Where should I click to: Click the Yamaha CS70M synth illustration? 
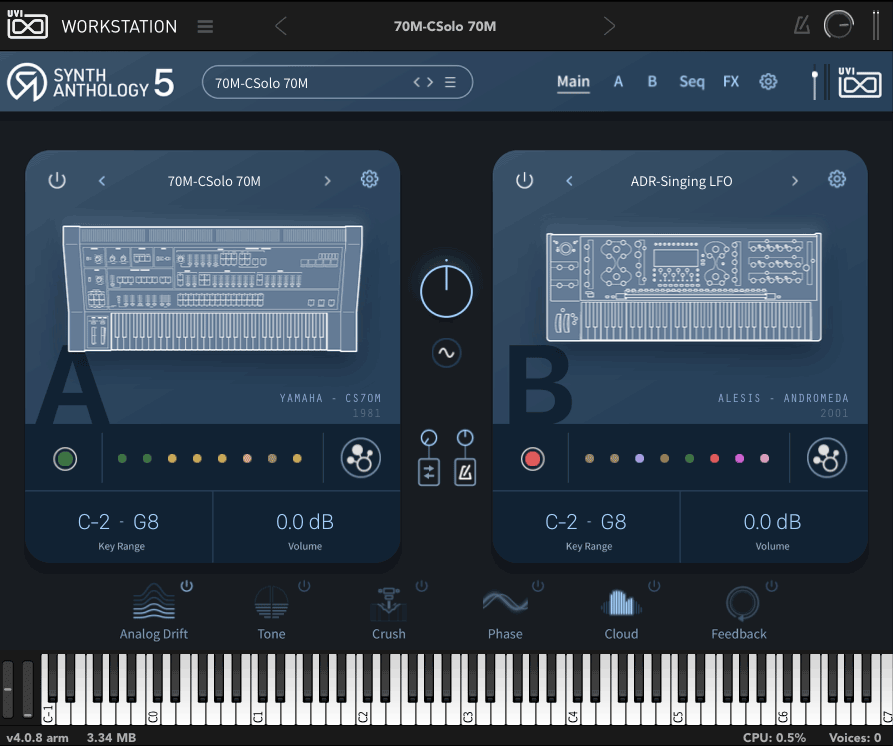(212, 289)
